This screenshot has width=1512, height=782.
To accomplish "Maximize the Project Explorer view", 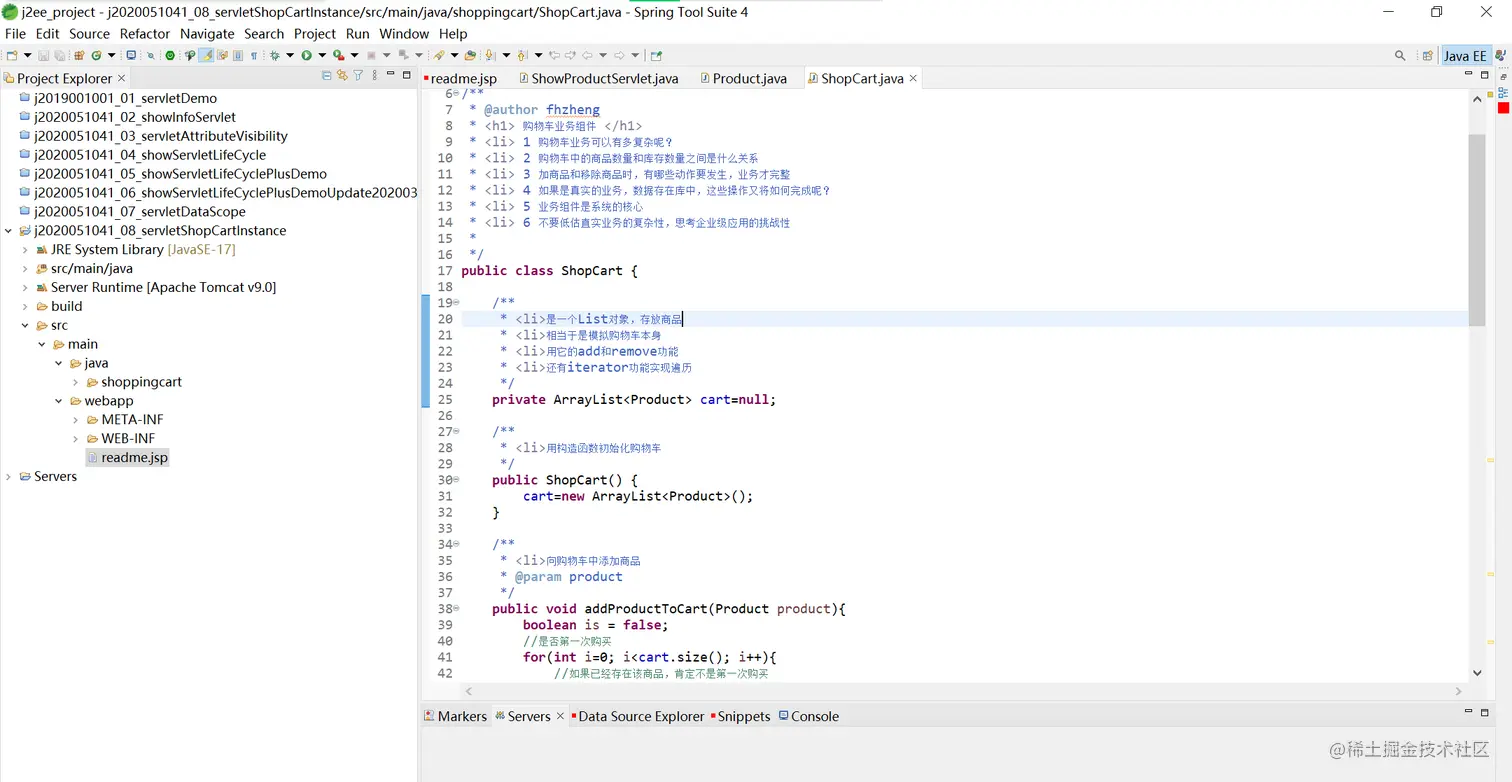I will pos(406,75).
